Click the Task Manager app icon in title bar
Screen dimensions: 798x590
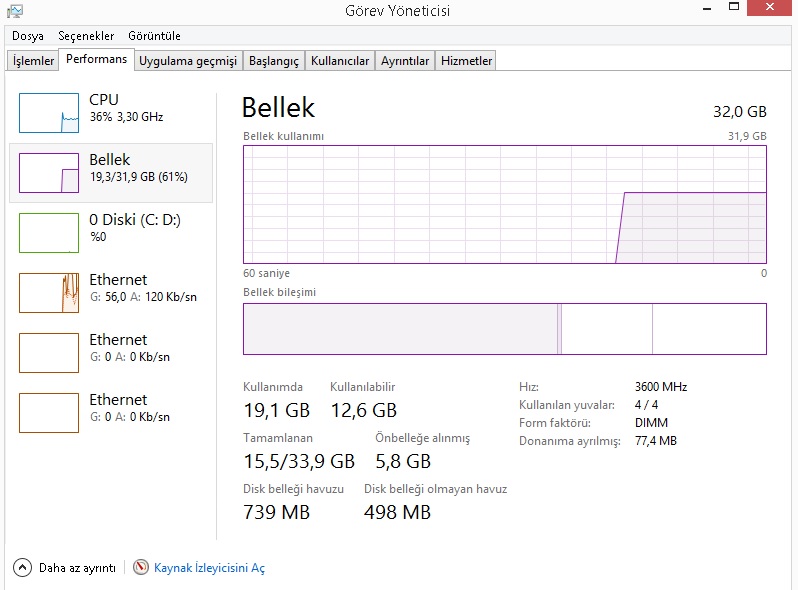pyautogui.click(x=15, y=11)
